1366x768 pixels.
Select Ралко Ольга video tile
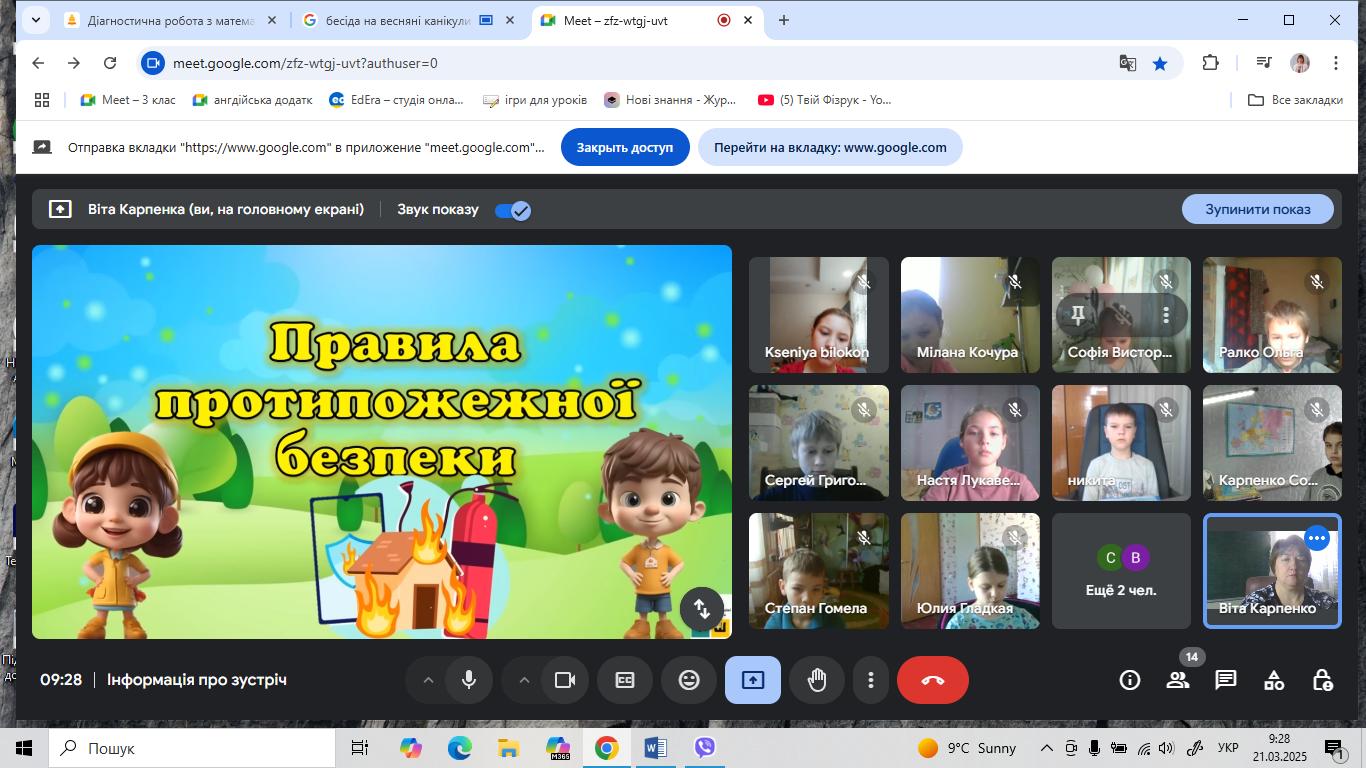1272,315
